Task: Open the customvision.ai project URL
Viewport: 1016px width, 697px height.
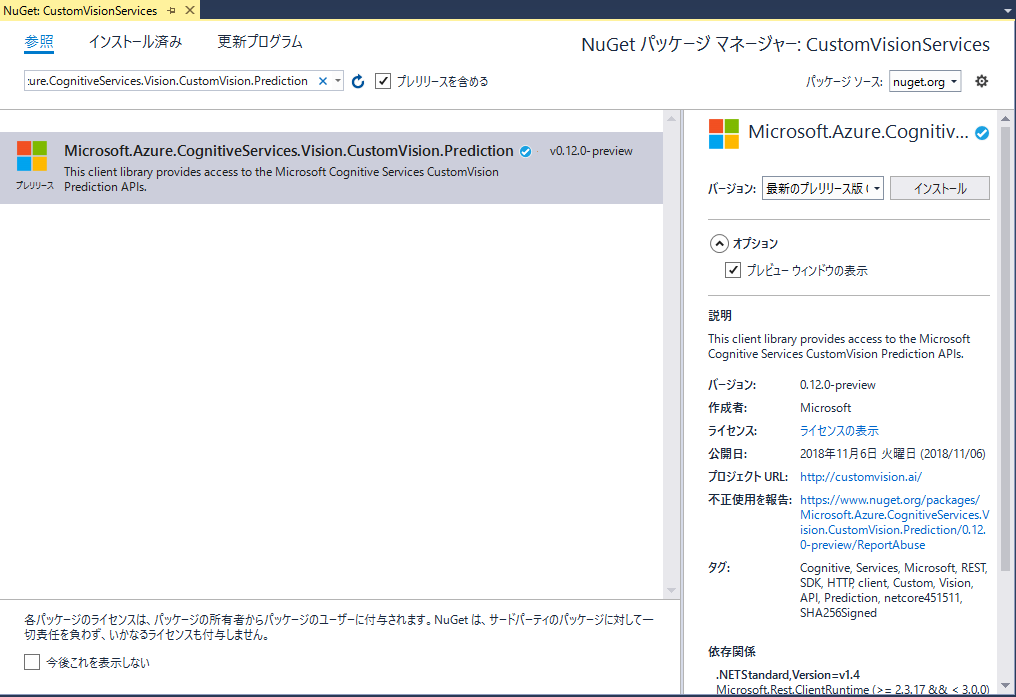Action: click(860, 477)
